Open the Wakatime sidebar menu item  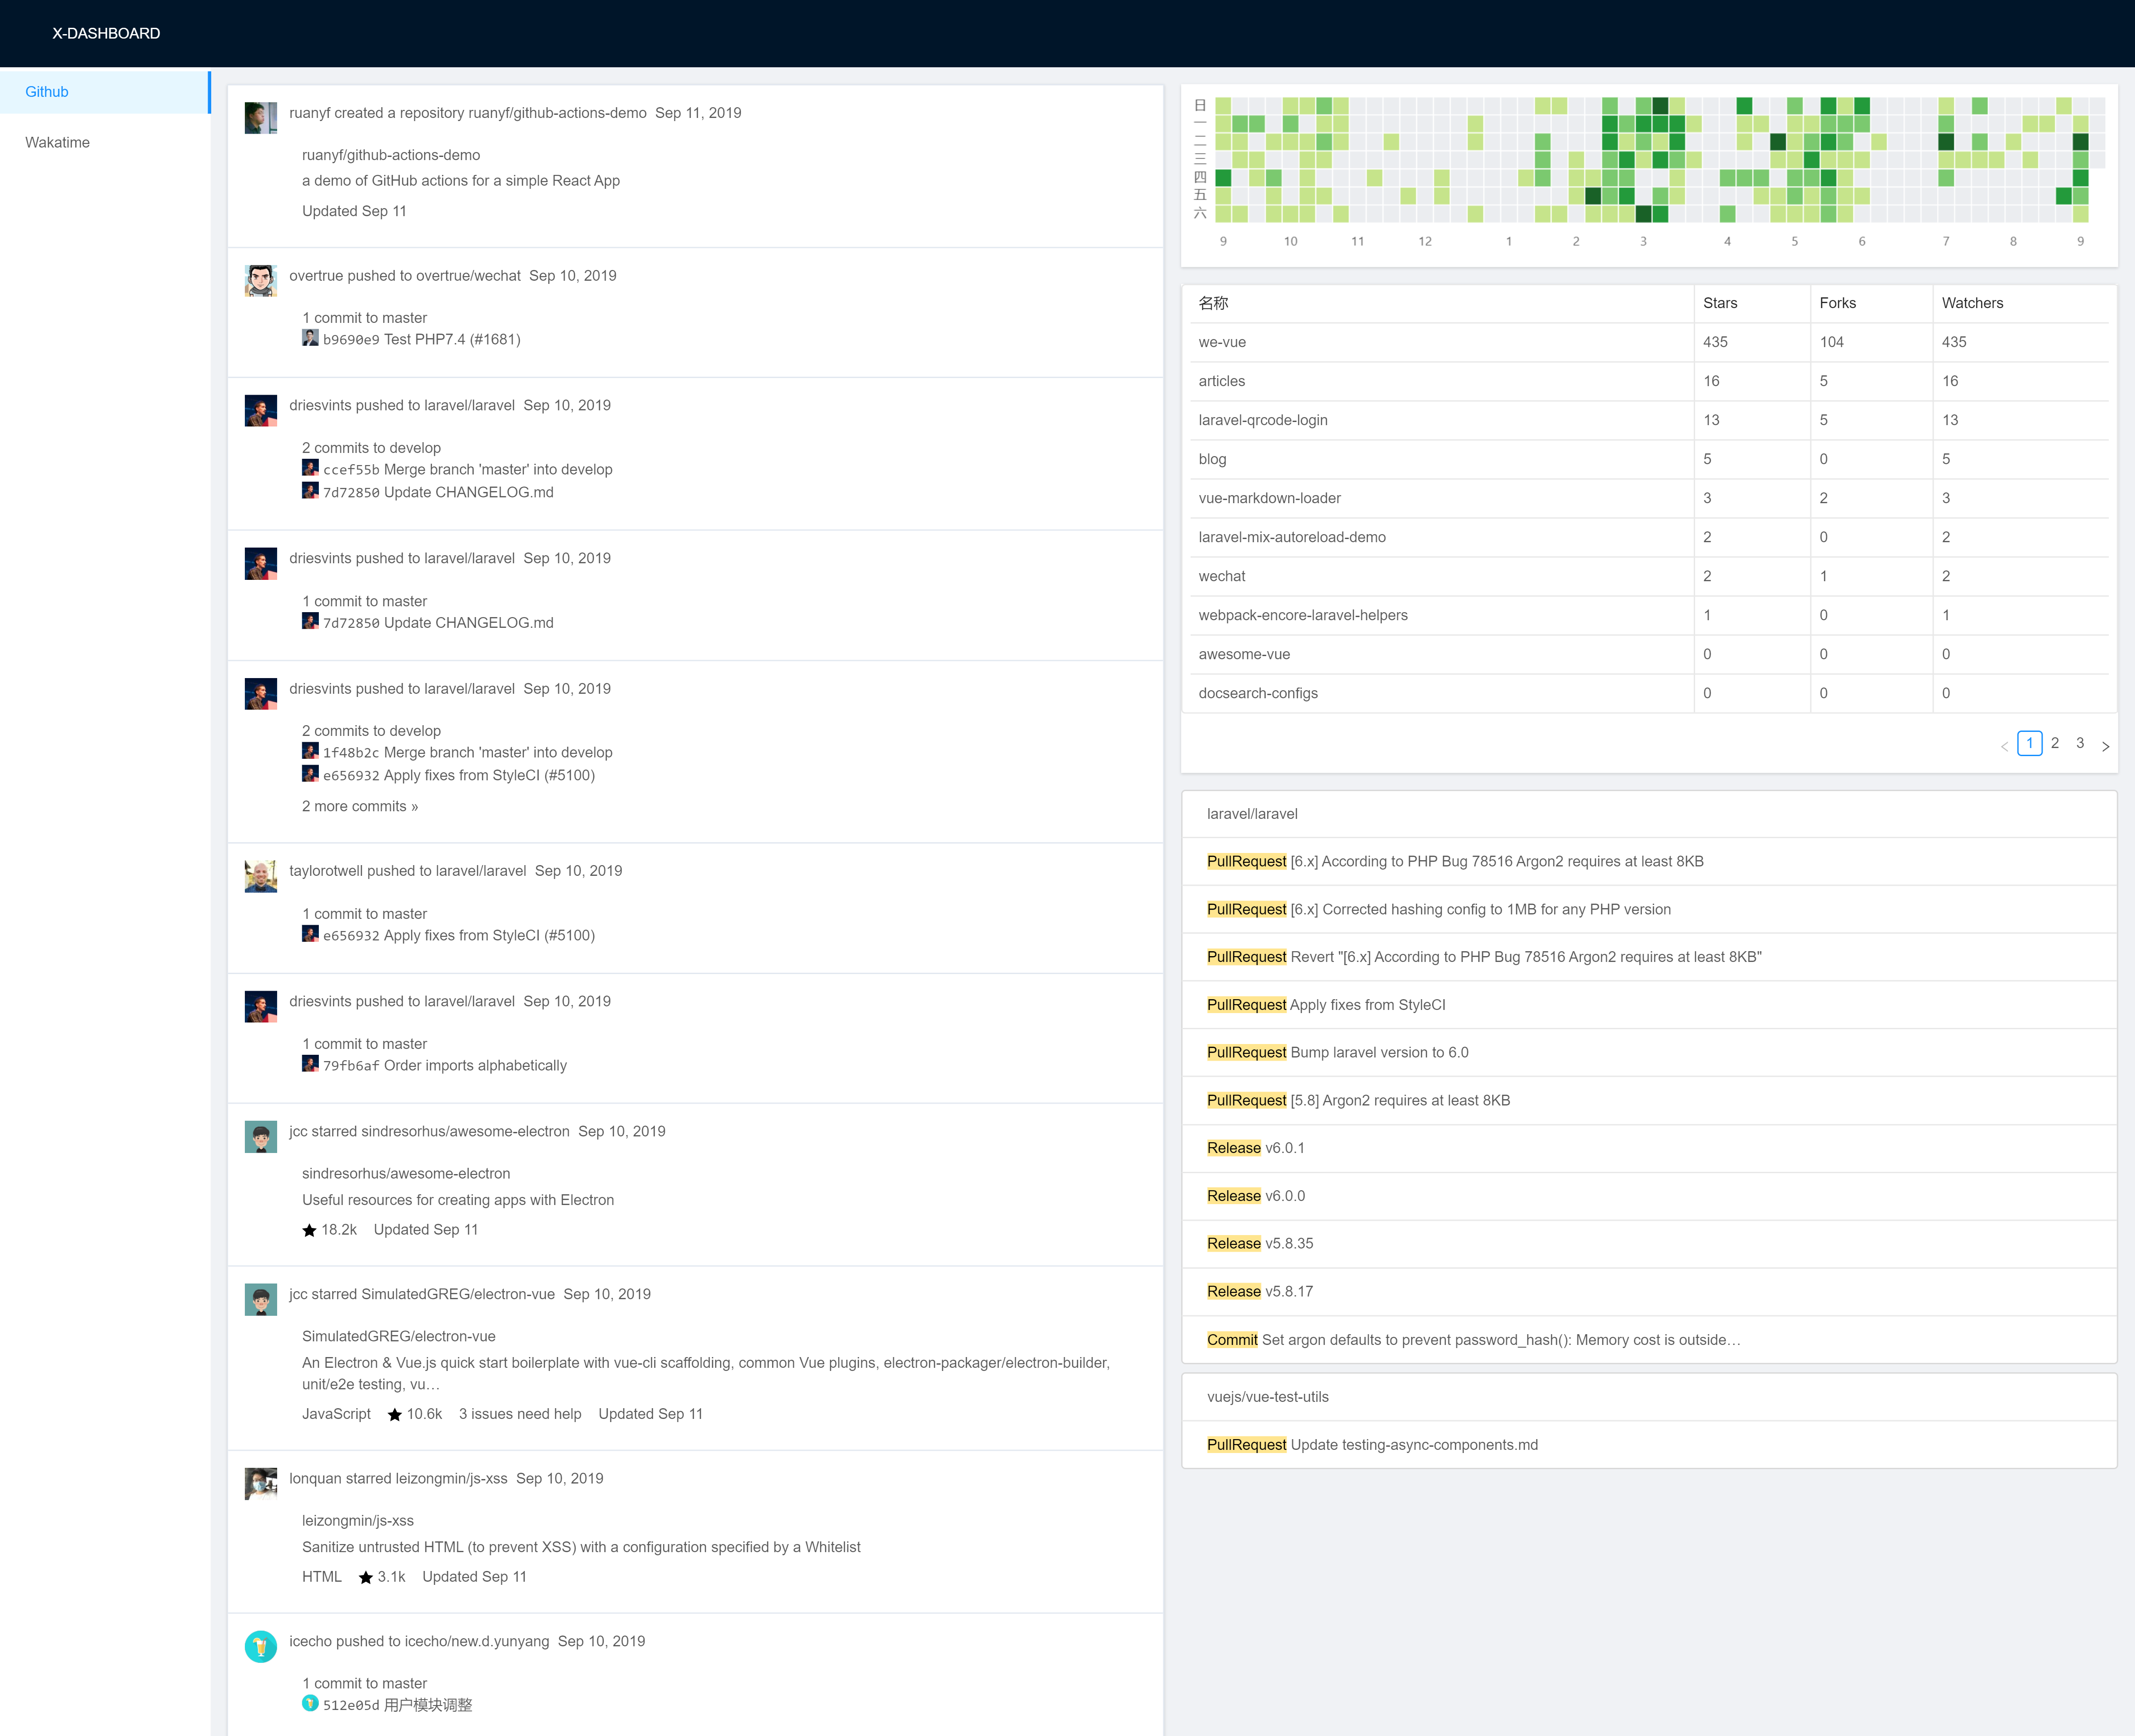click(x=57, y=143)
